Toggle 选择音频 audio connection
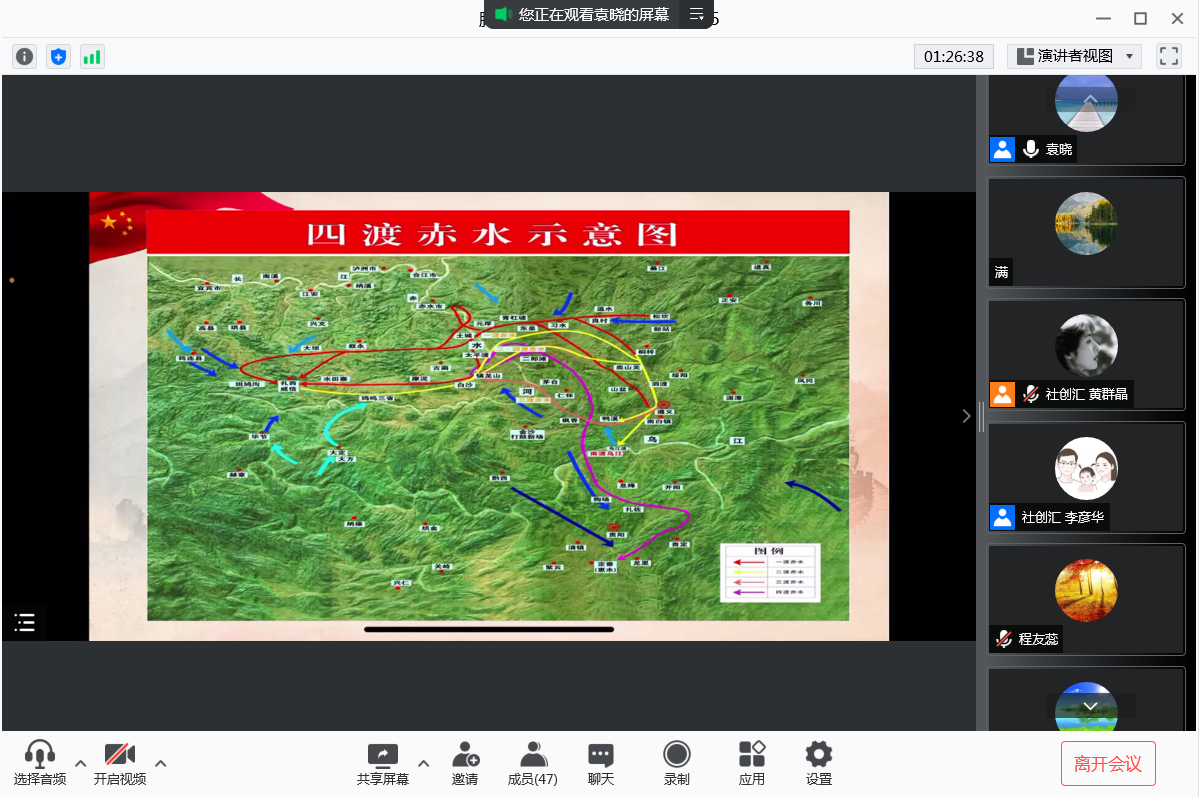This screenshot has height=797, width=1199. tap(40, 763)
